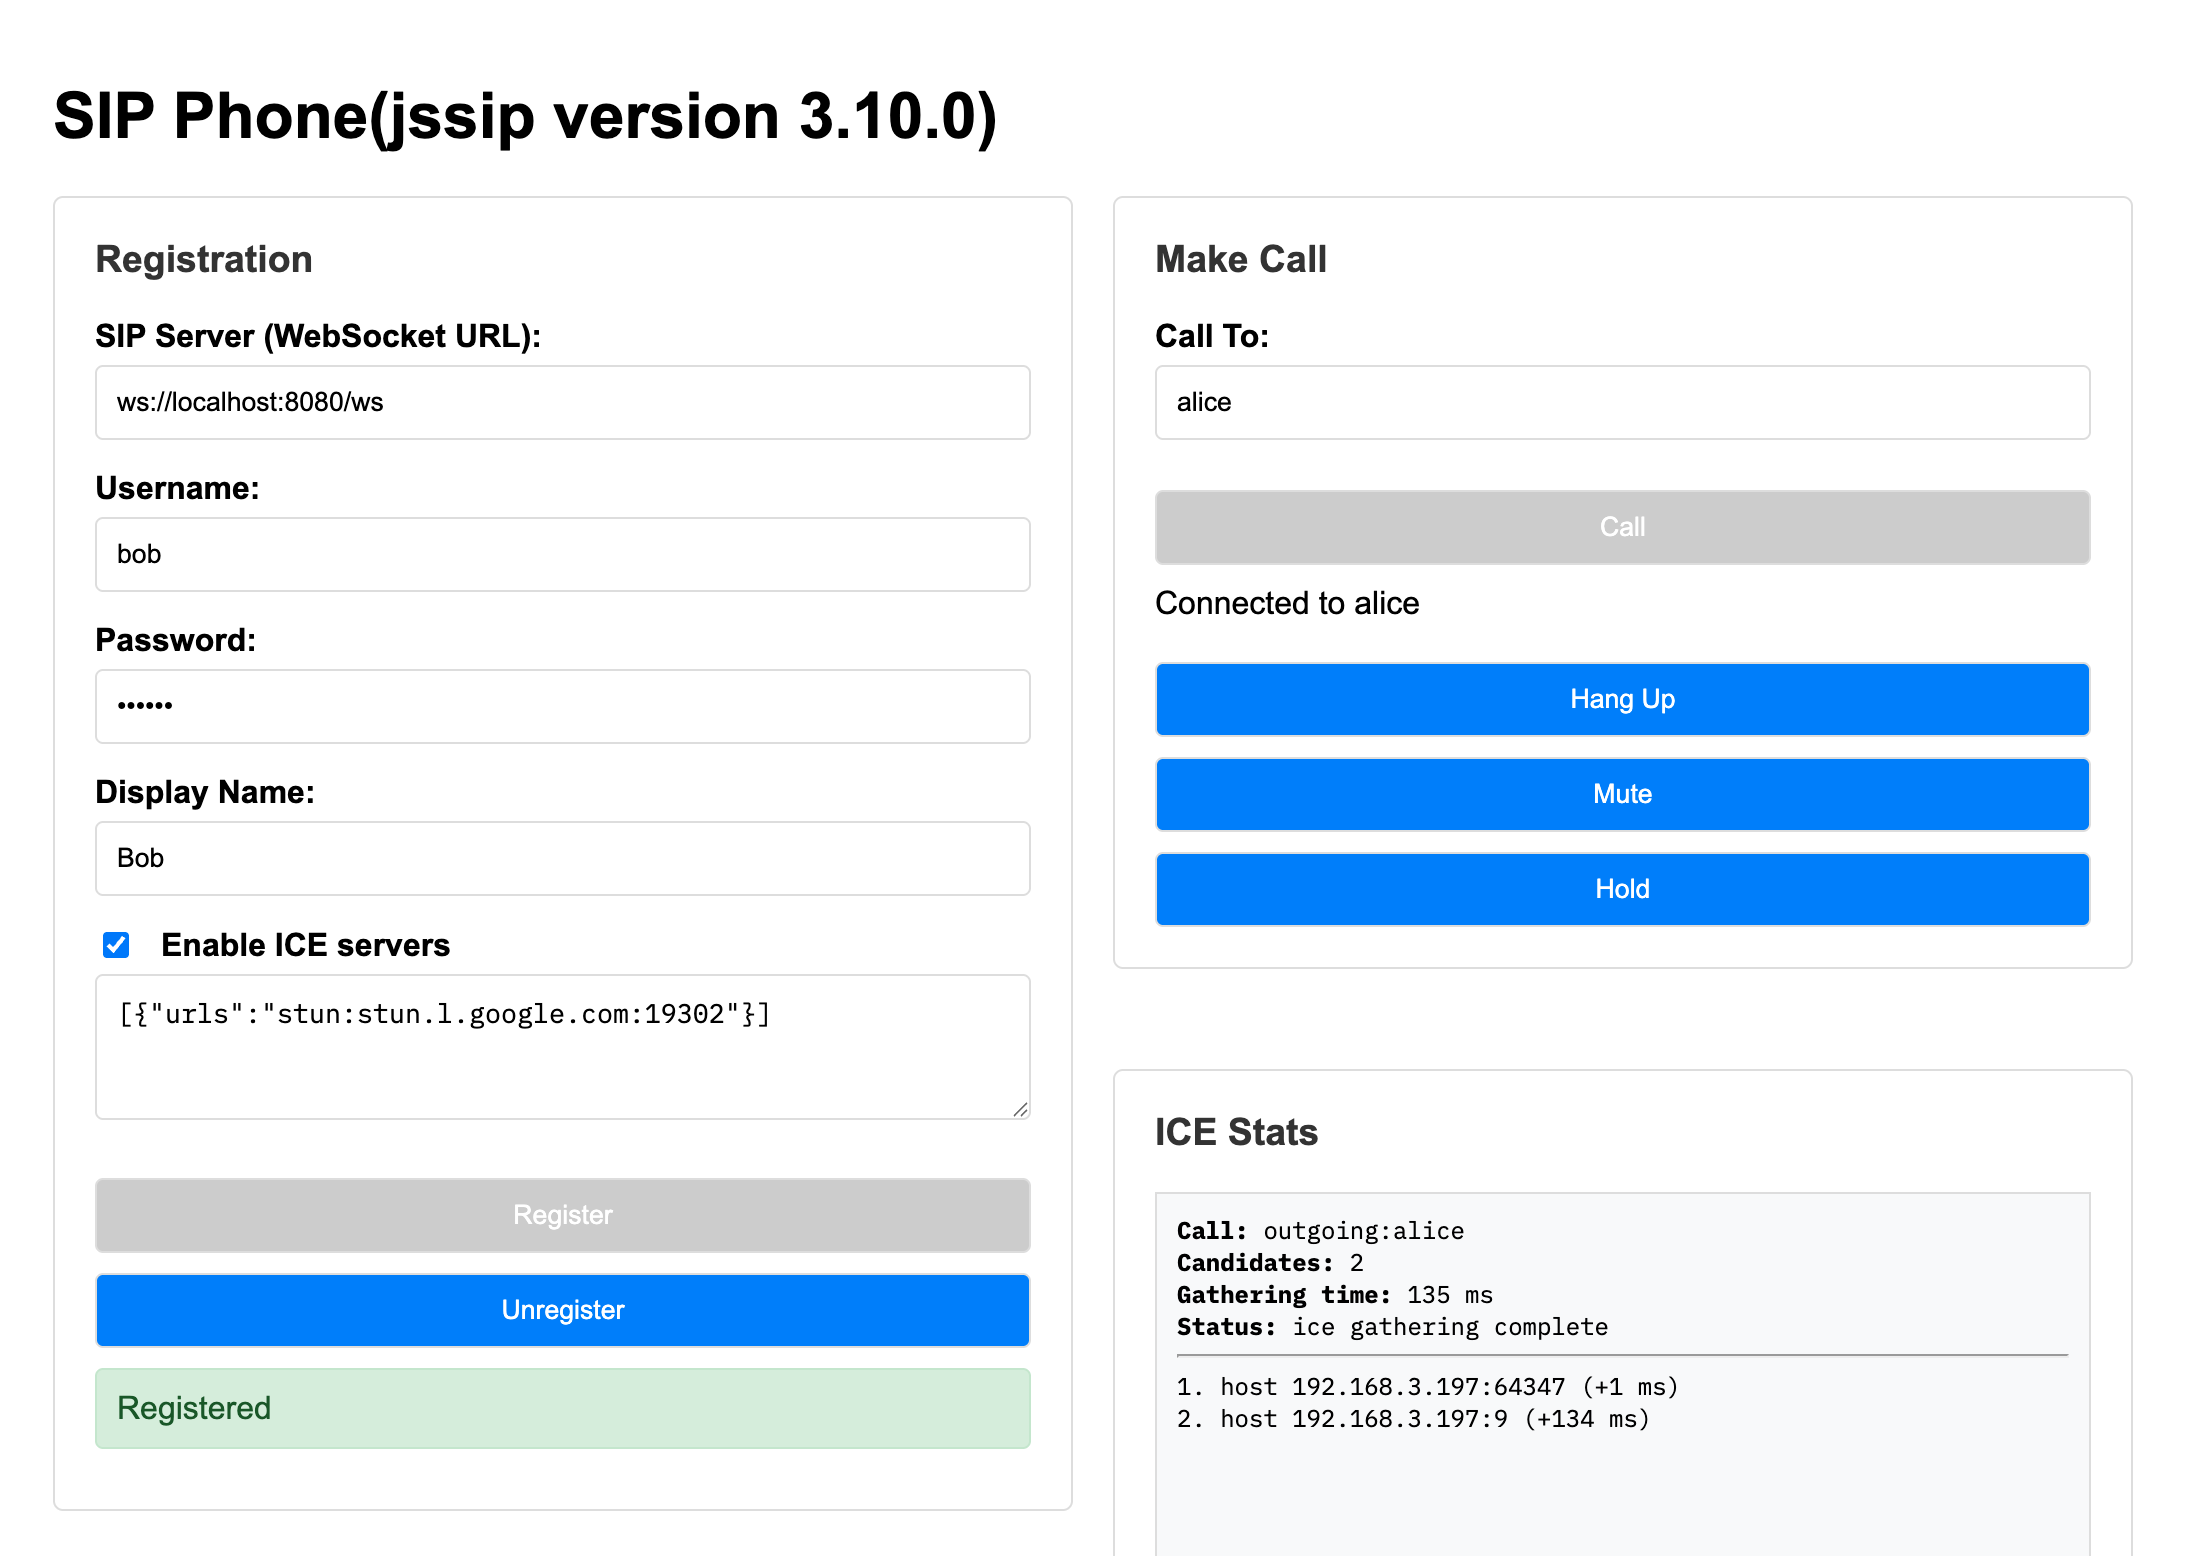The height and width of the screenshot is (1556, 2186).
Task: Click the Registration section heading
Action: point(204,260)
